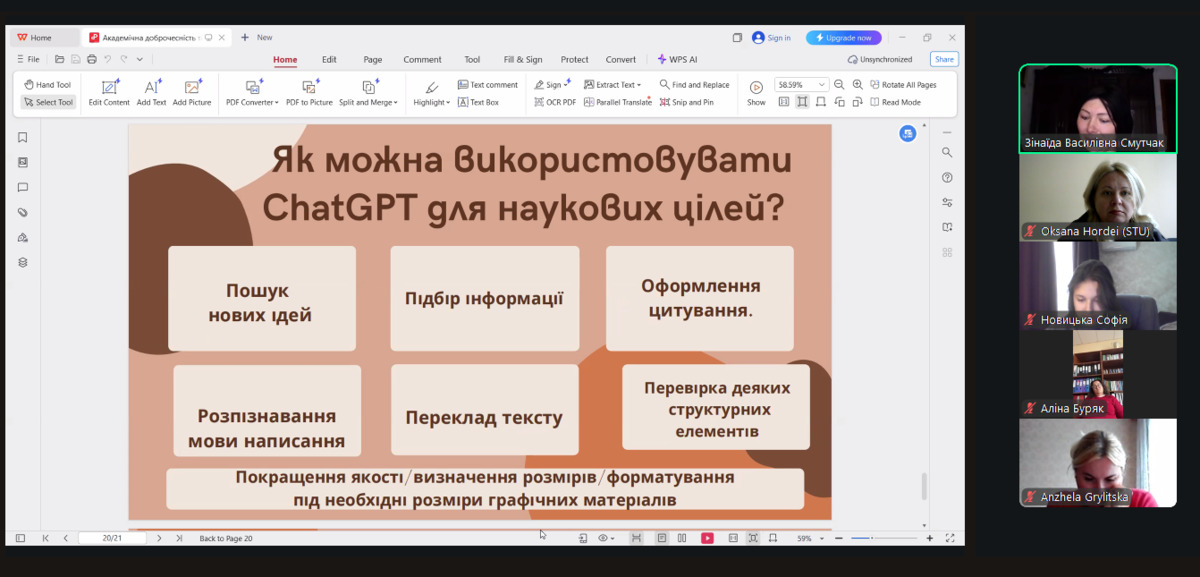Click the Find and Replace tool
This screenshot has width=1200, height=577.
tap(694, 85)
